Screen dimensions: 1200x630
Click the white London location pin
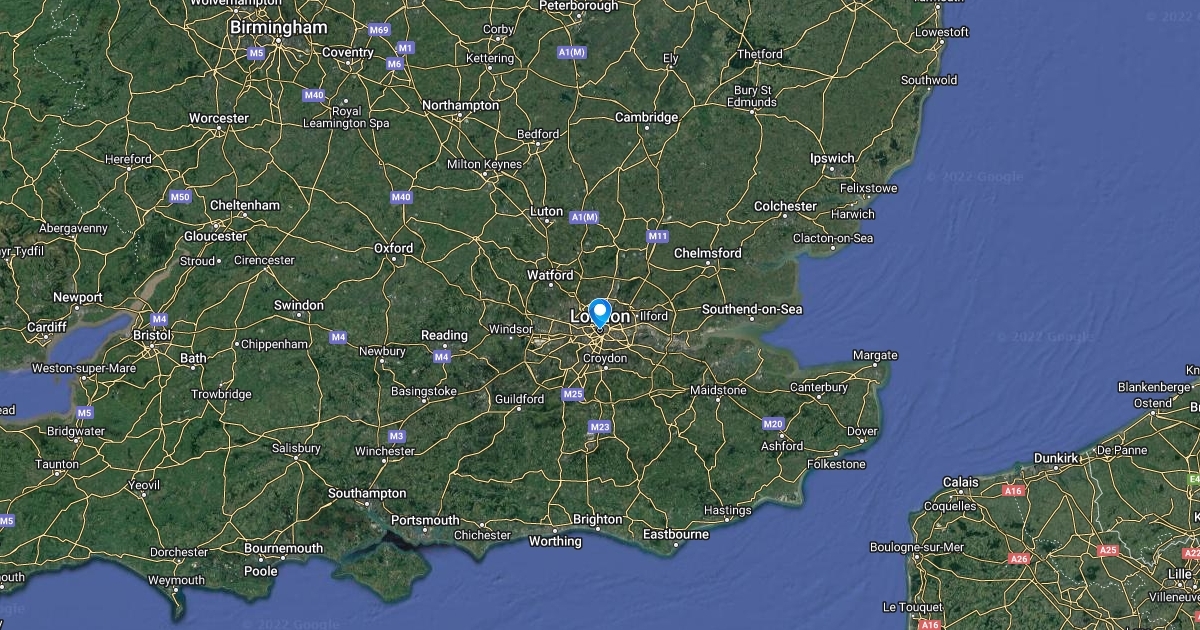(600, 314)
